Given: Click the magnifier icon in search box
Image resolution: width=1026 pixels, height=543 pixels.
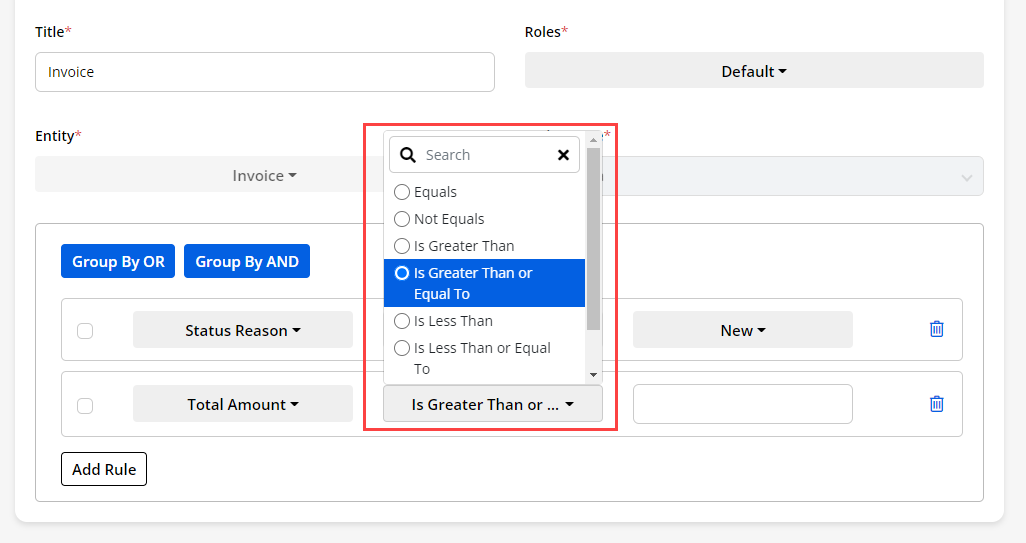Looking at the screenshot, I should coord(408,155).
